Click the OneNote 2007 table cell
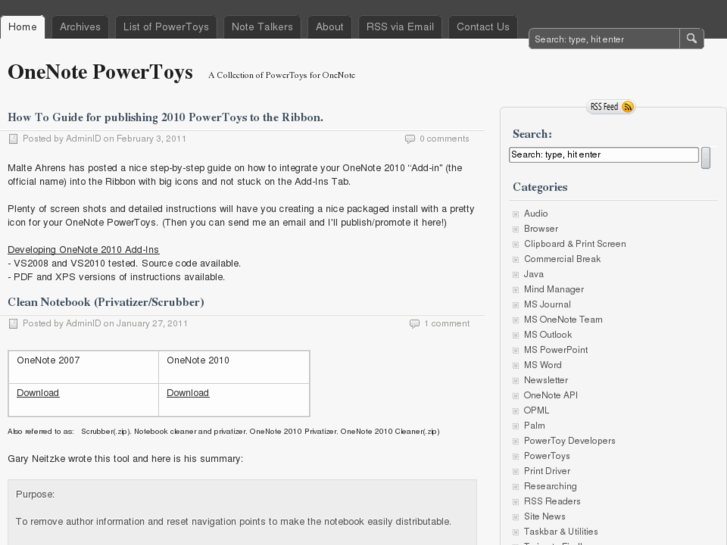The height and width of the screenshot is (545, 727). click(x=83, y=367)
